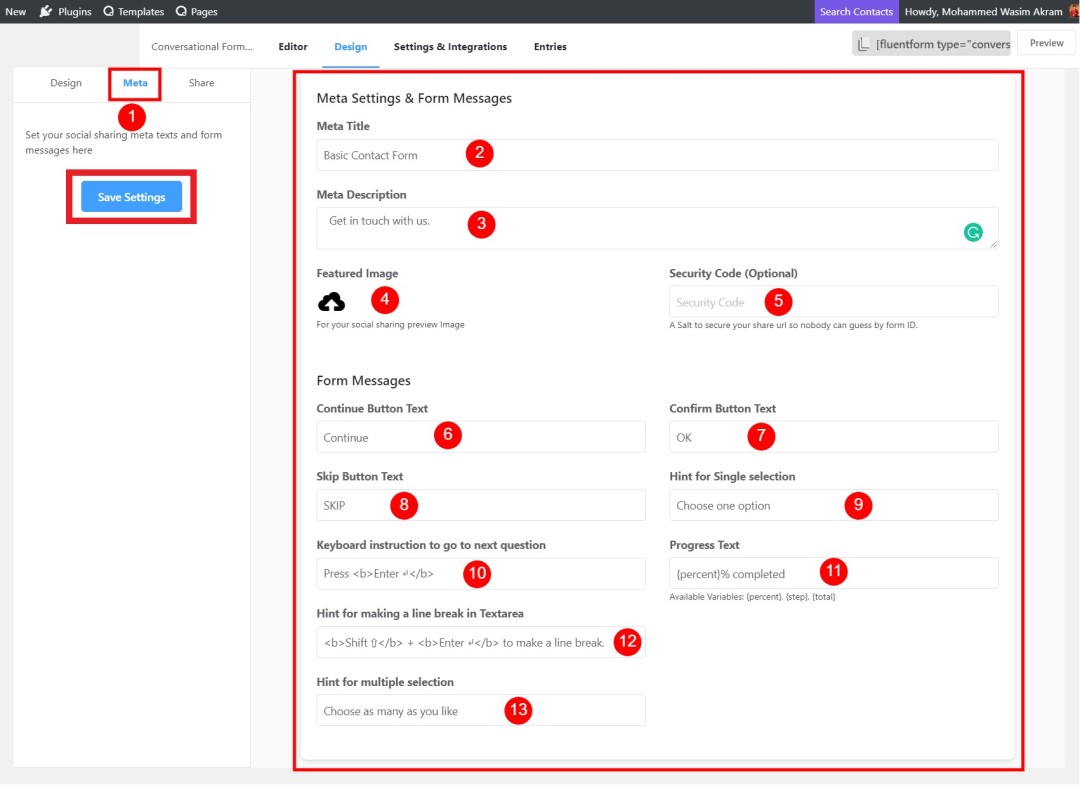This screenshot has height=785, width=1080.
Task: Open Grammarly suggestions in Meta Description
Action: tap(975, 231)
